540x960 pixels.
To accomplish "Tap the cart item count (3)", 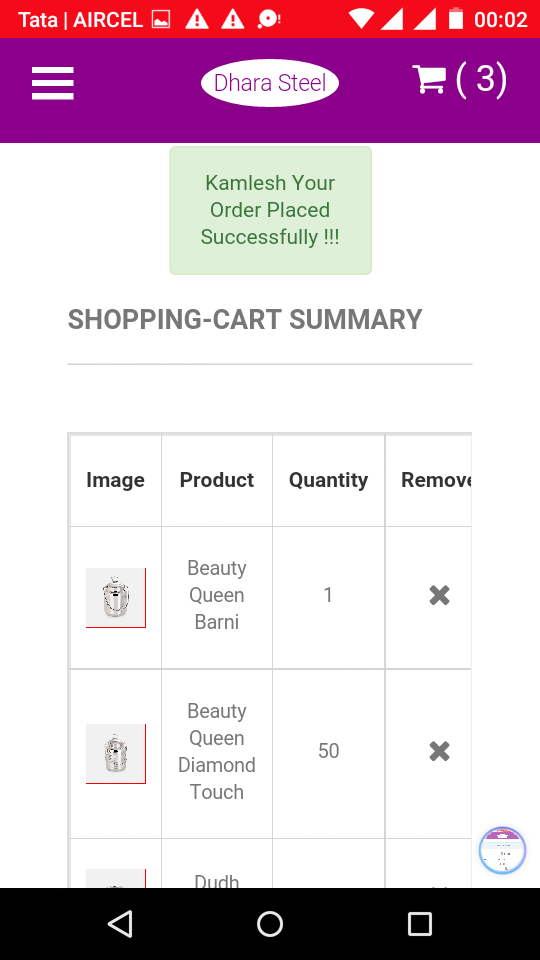I will (482, 80).
